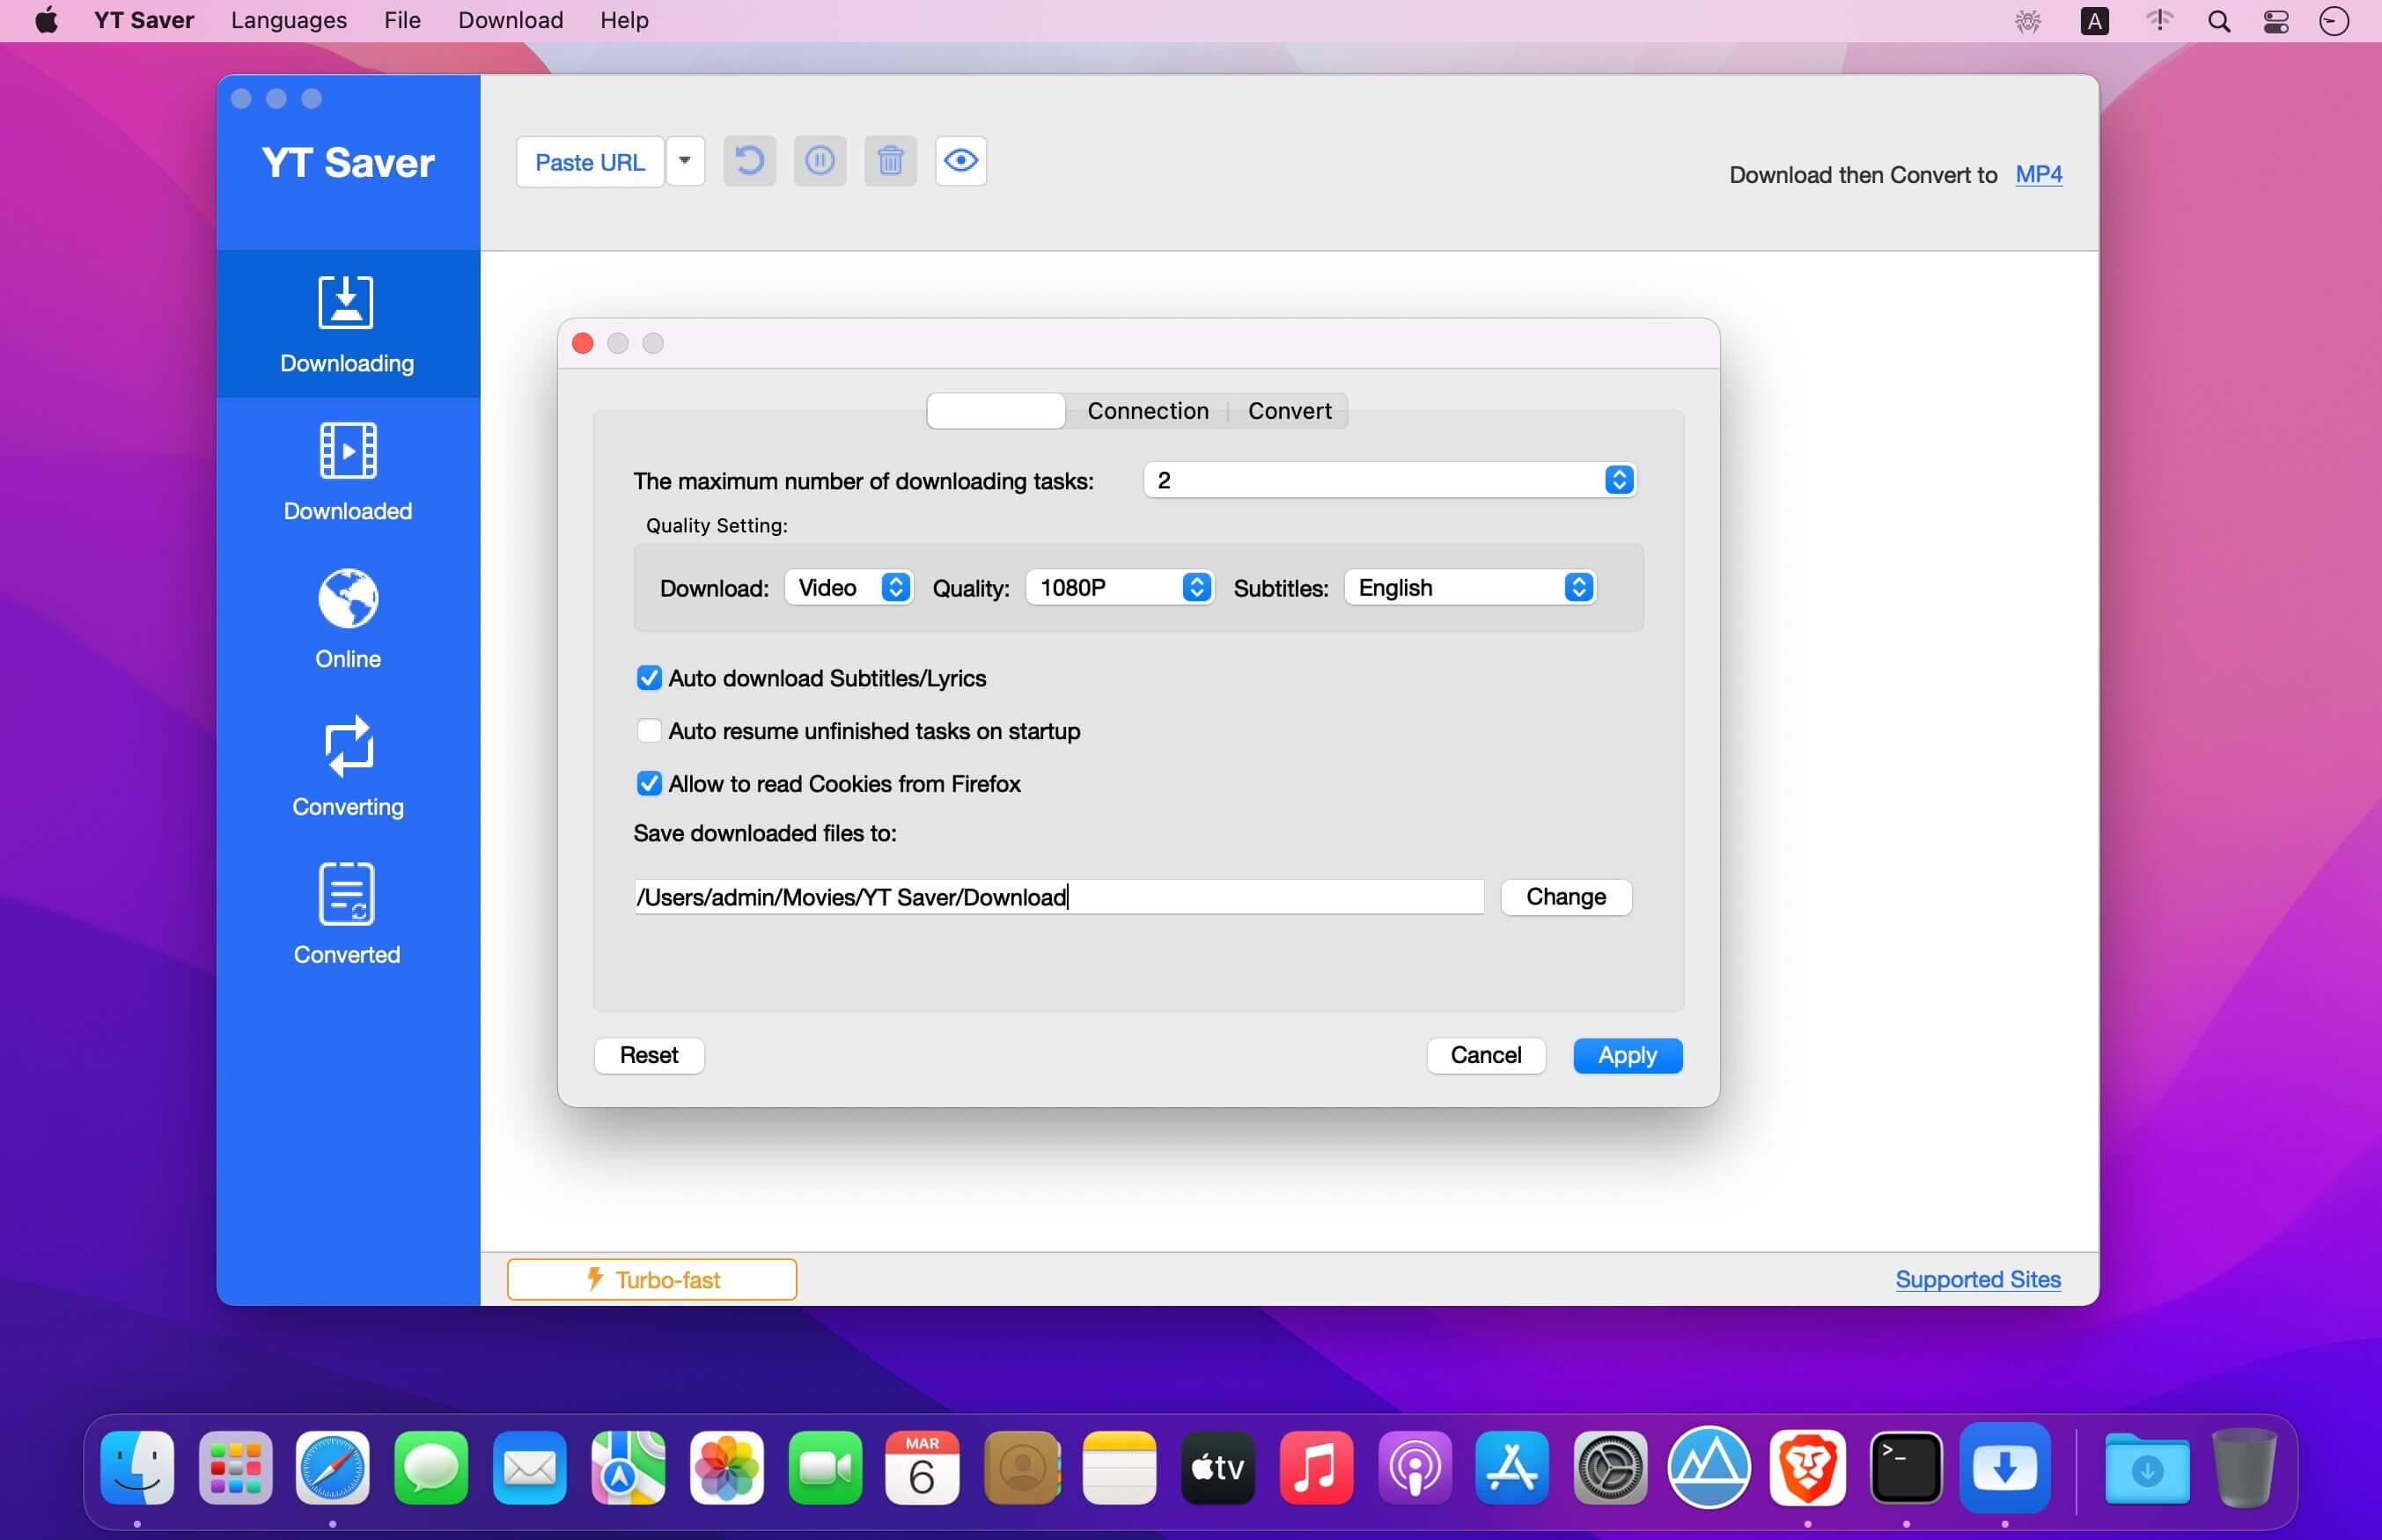Screen dimensions: 2382x1540
Task: Expand the Subtitles language dropdown
Action: point(1577,587)
